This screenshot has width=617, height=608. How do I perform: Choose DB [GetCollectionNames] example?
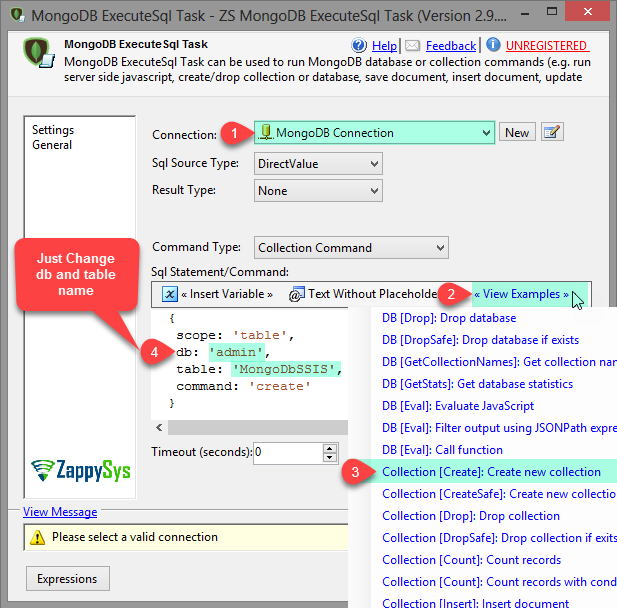click(499, 362)
